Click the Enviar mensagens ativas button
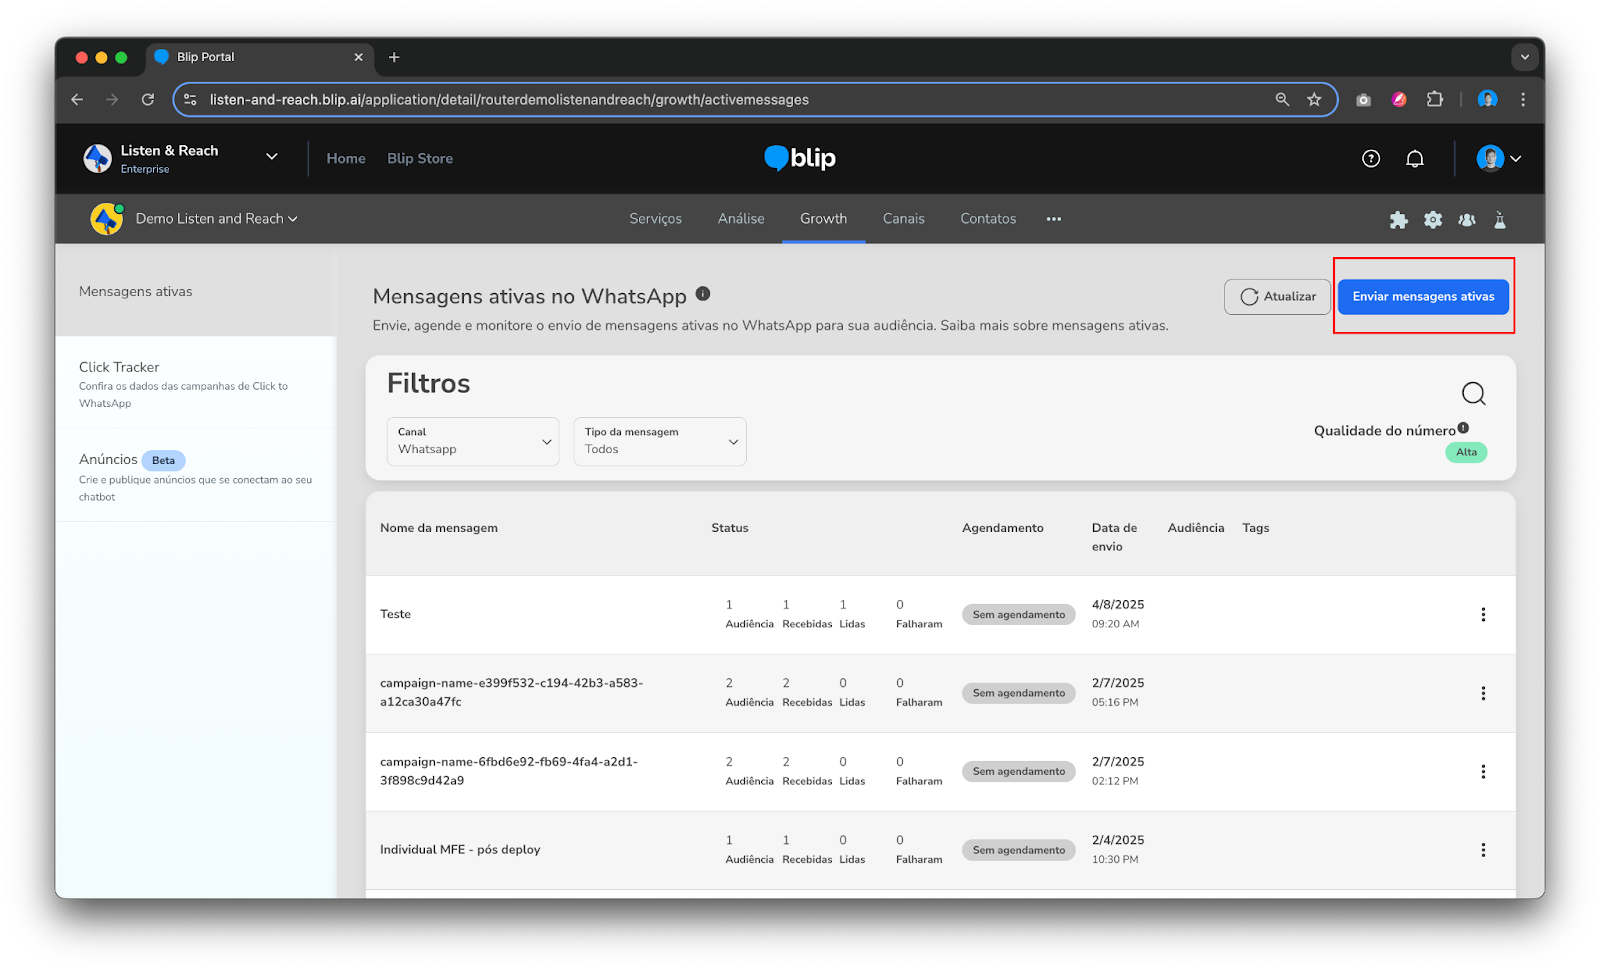This screenshot has width=1600, height=971. pos(1423,297)
